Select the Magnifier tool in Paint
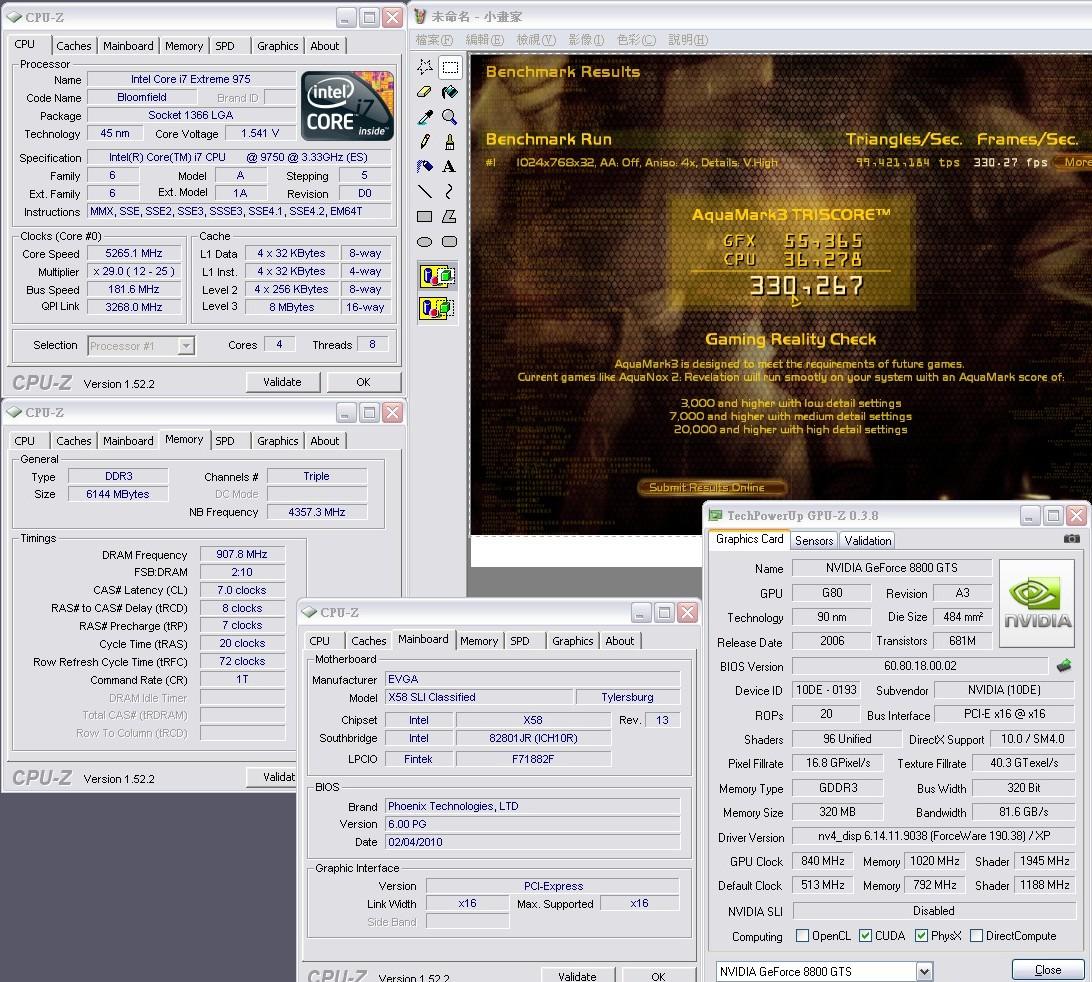 (x=450, y=117)
